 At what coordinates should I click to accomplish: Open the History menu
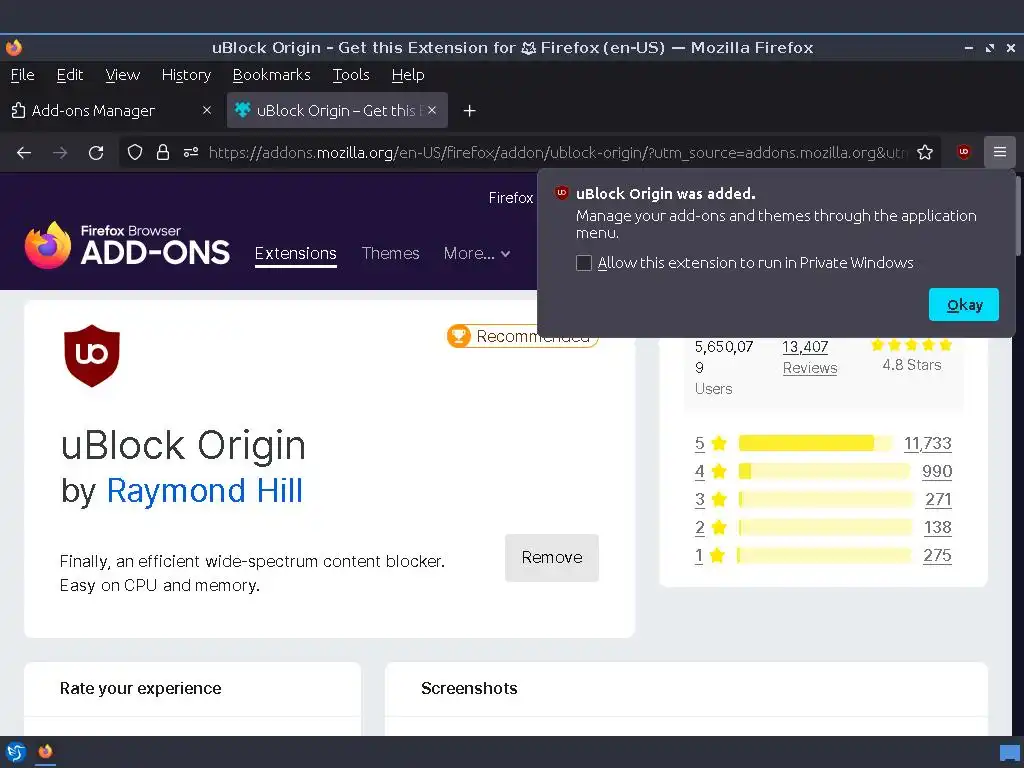(186, 75)
